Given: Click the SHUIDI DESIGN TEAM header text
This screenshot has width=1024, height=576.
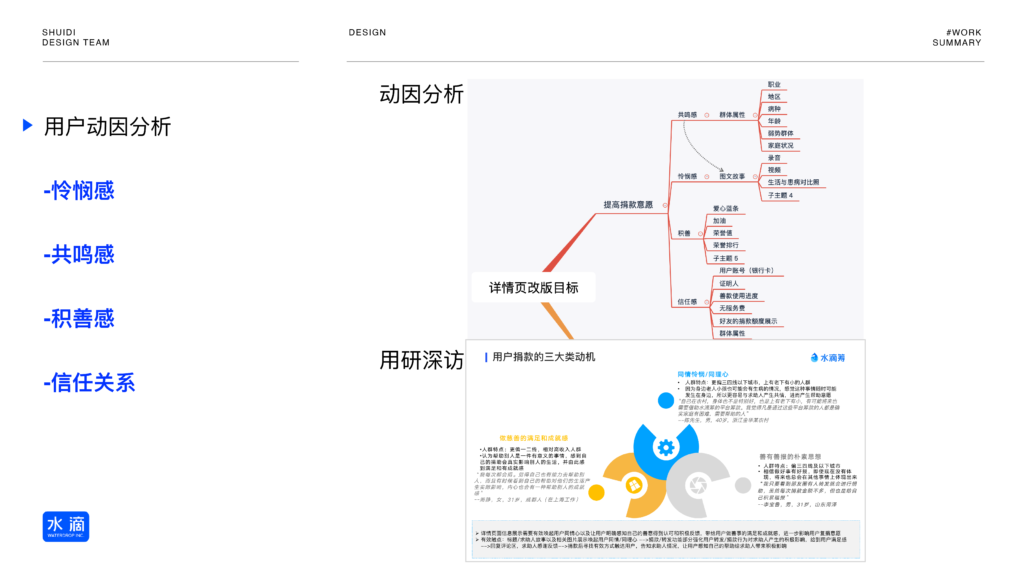Looking at the screenshot, I should (76, 38).
